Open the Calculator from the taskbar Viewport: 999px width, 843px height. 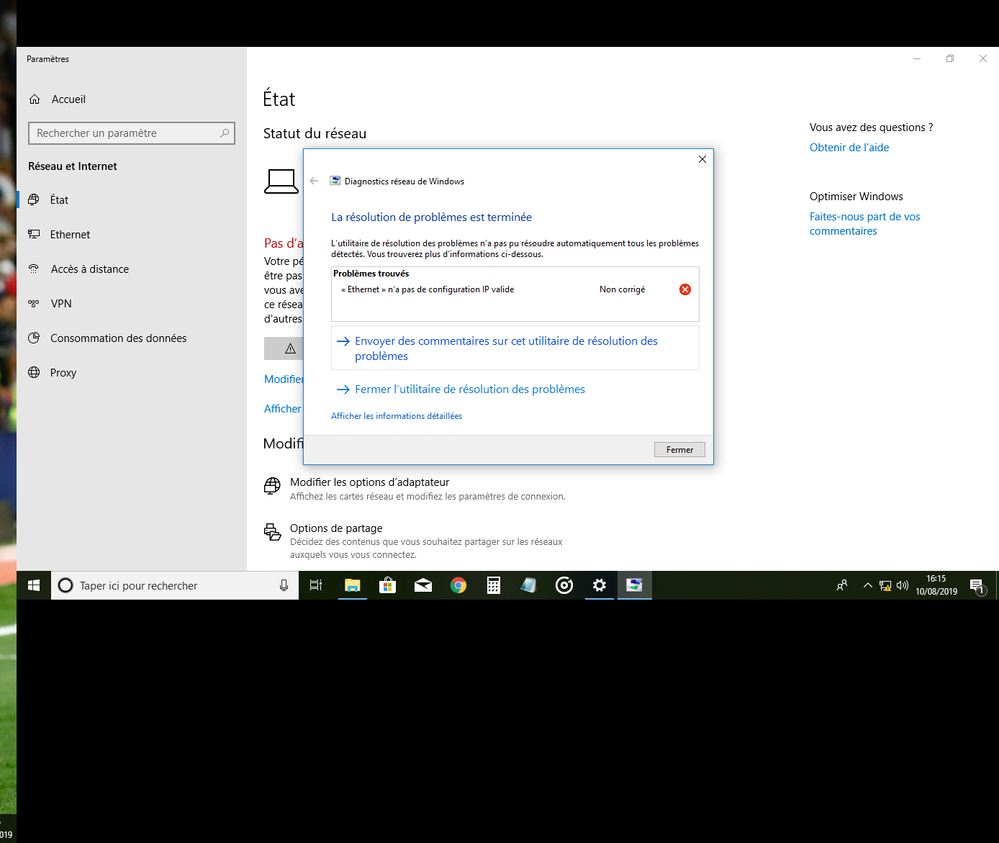coord(493,586)
